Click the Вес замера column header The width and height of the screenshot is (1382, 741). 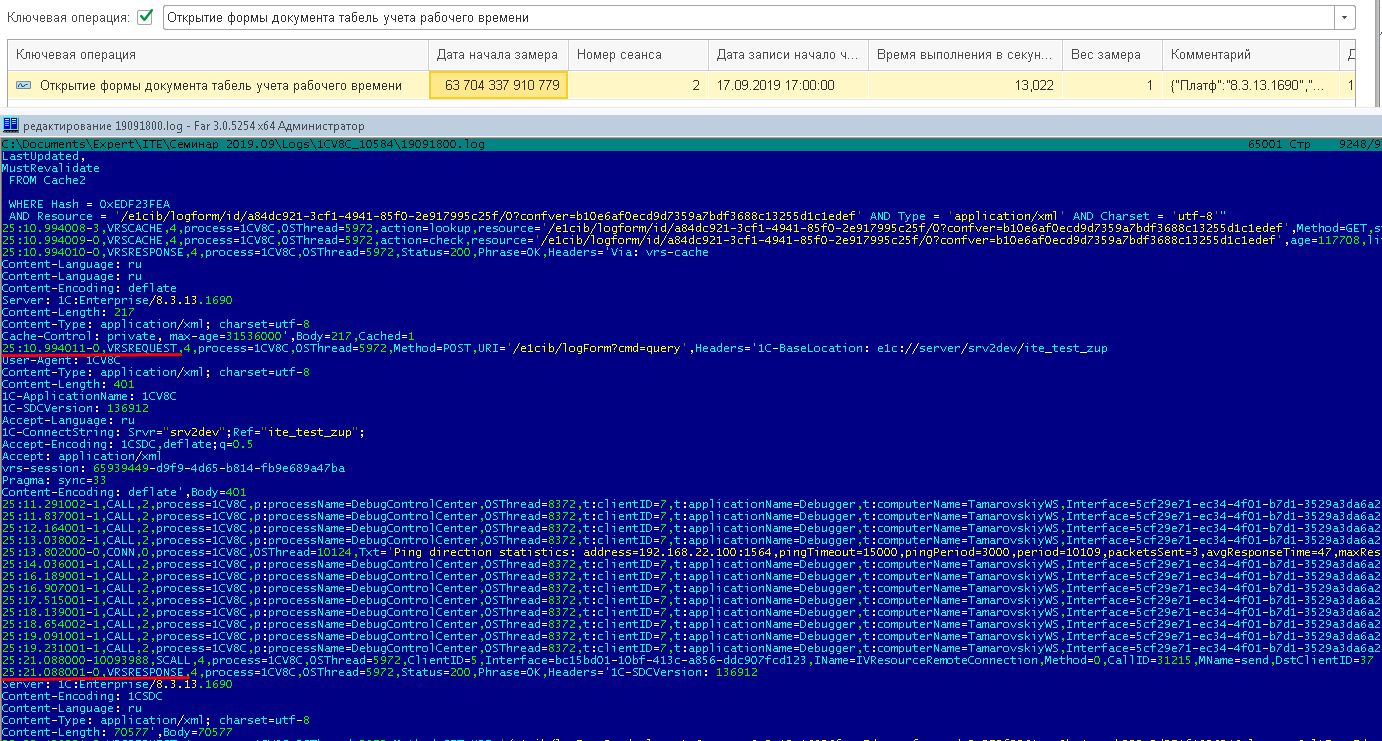coord(1110,55)
